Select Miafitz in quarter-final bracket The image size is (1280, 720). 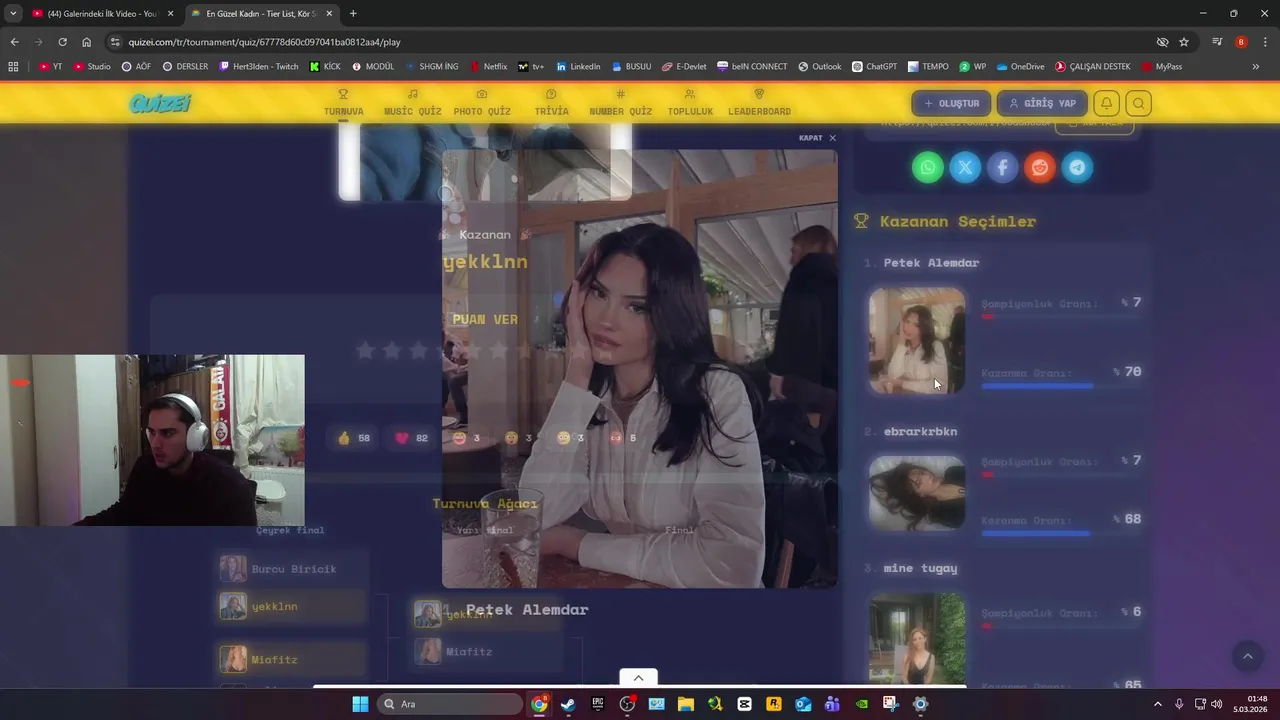[292, 660]
